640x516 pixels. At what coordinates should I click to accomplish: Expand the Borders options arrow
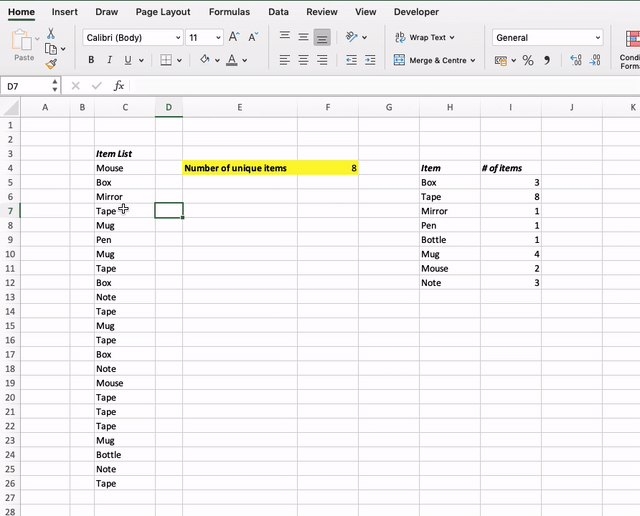pyautogui.click(x=179, y=60)
